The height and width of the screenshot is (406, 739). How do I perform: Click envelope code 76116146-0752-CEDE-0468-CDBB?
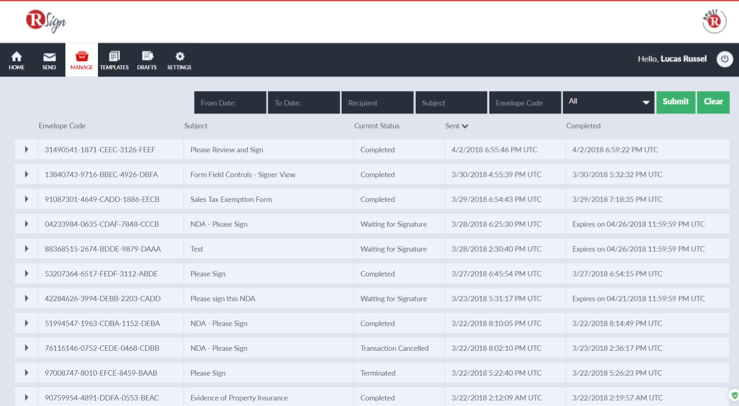102,348
